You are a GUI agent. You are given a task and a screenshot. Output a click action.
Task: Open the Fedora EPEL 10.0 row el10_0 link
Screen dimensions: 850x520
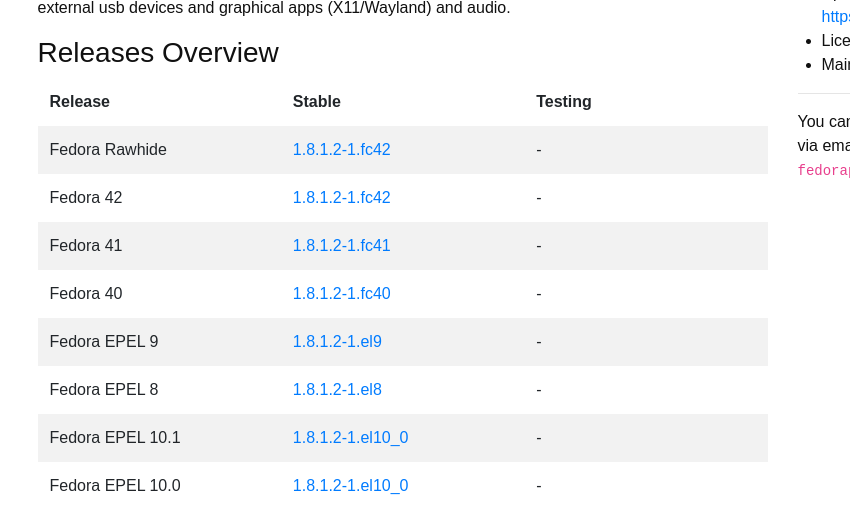(350, 486)
